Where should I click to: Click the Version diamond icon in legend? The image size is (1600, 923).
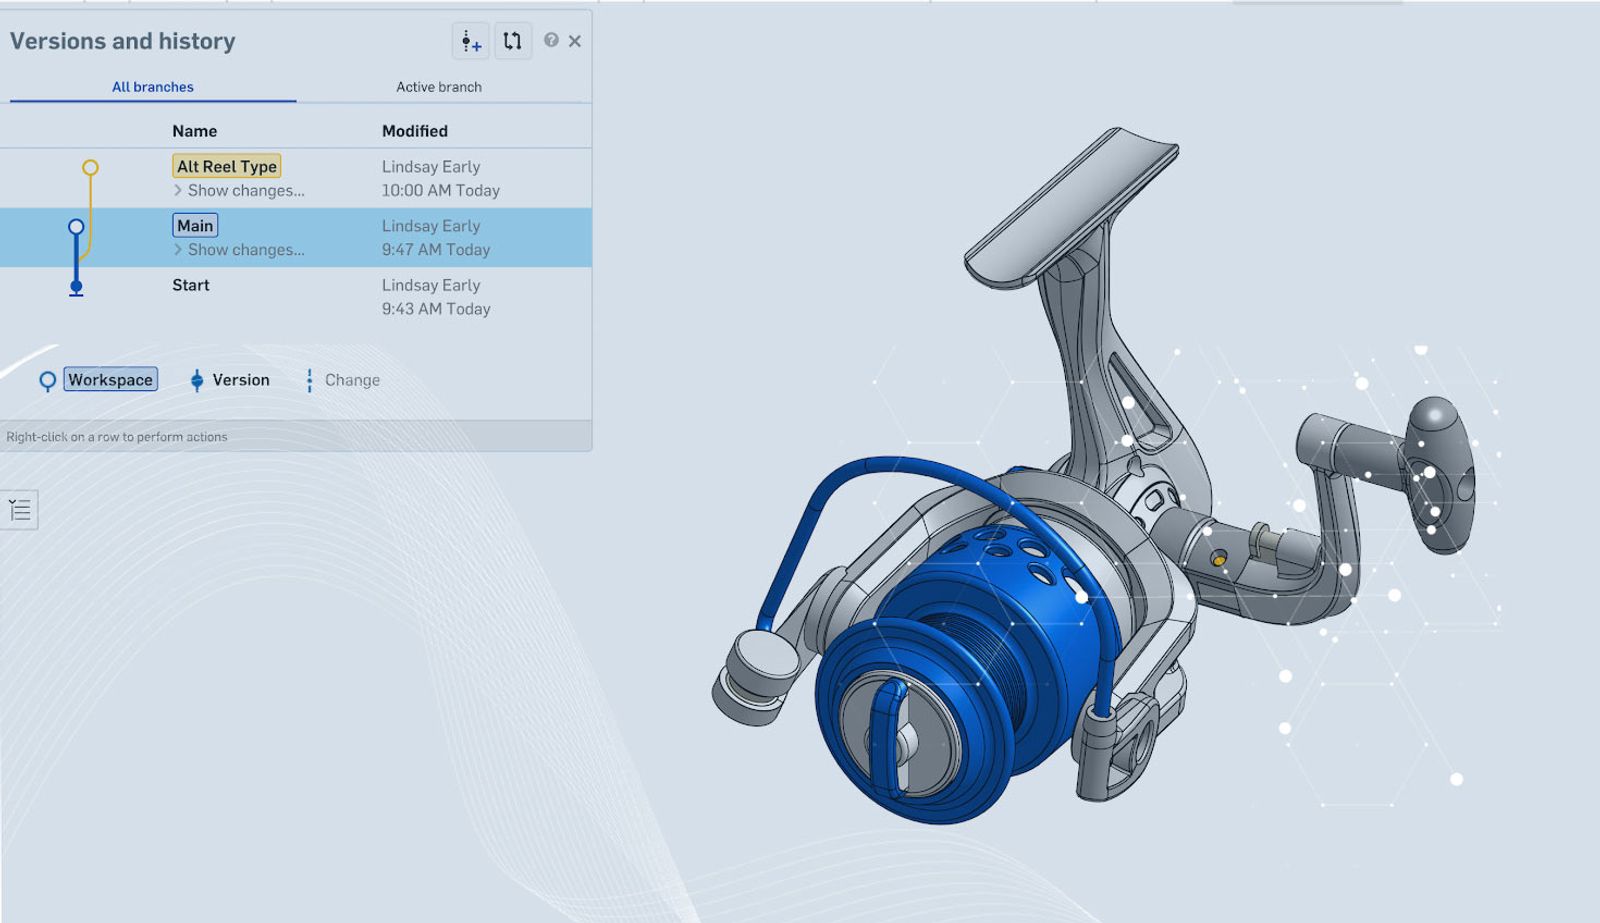point(197,380)
